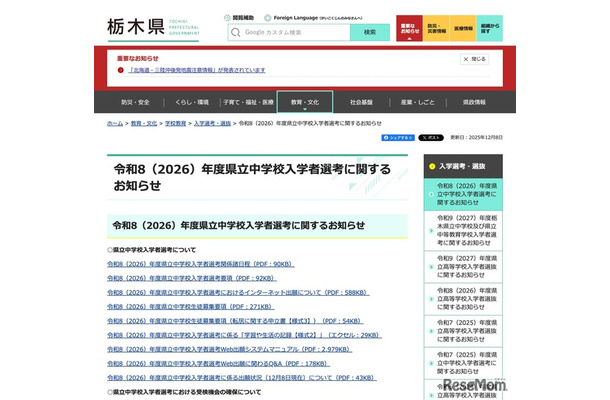Open the 北海道・三陸沖後発地震注意情報 notice link
Image resolution: width=610 pixels, height=400 pixels.
pyautogui.click(x=197, y=70)
